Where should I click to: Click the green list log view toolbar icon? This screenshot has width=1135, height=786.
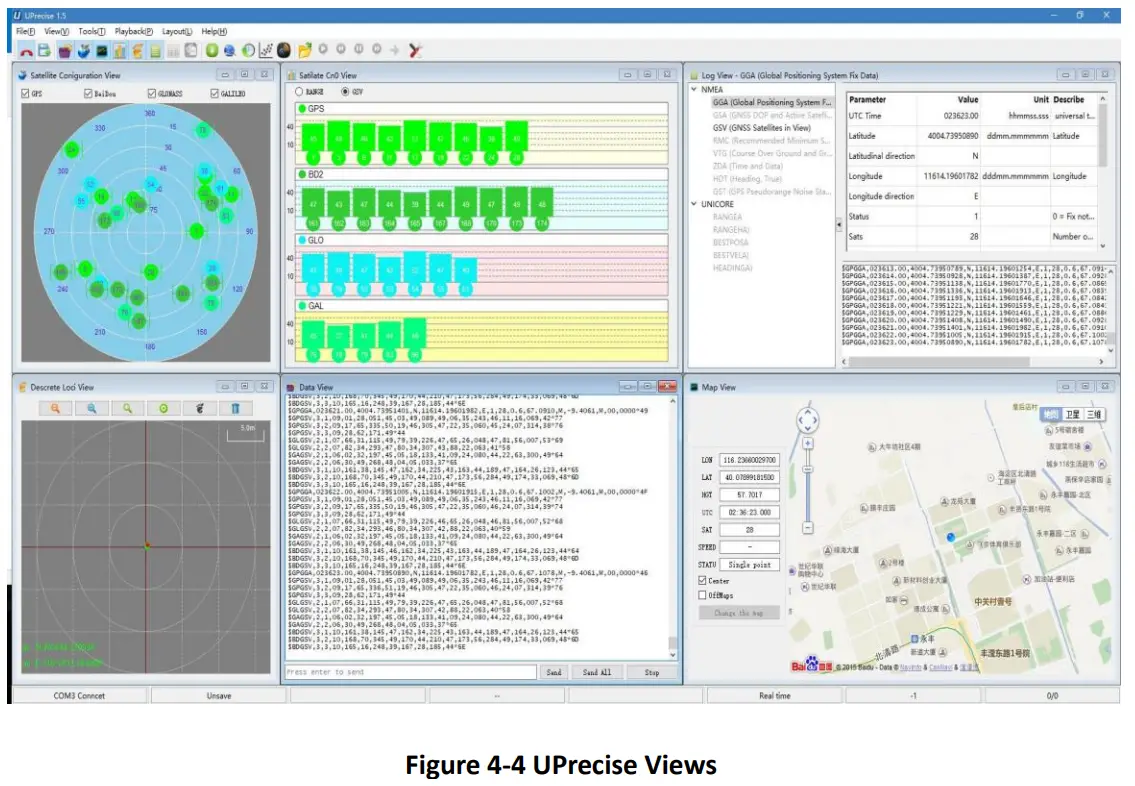tap(155, 51)
